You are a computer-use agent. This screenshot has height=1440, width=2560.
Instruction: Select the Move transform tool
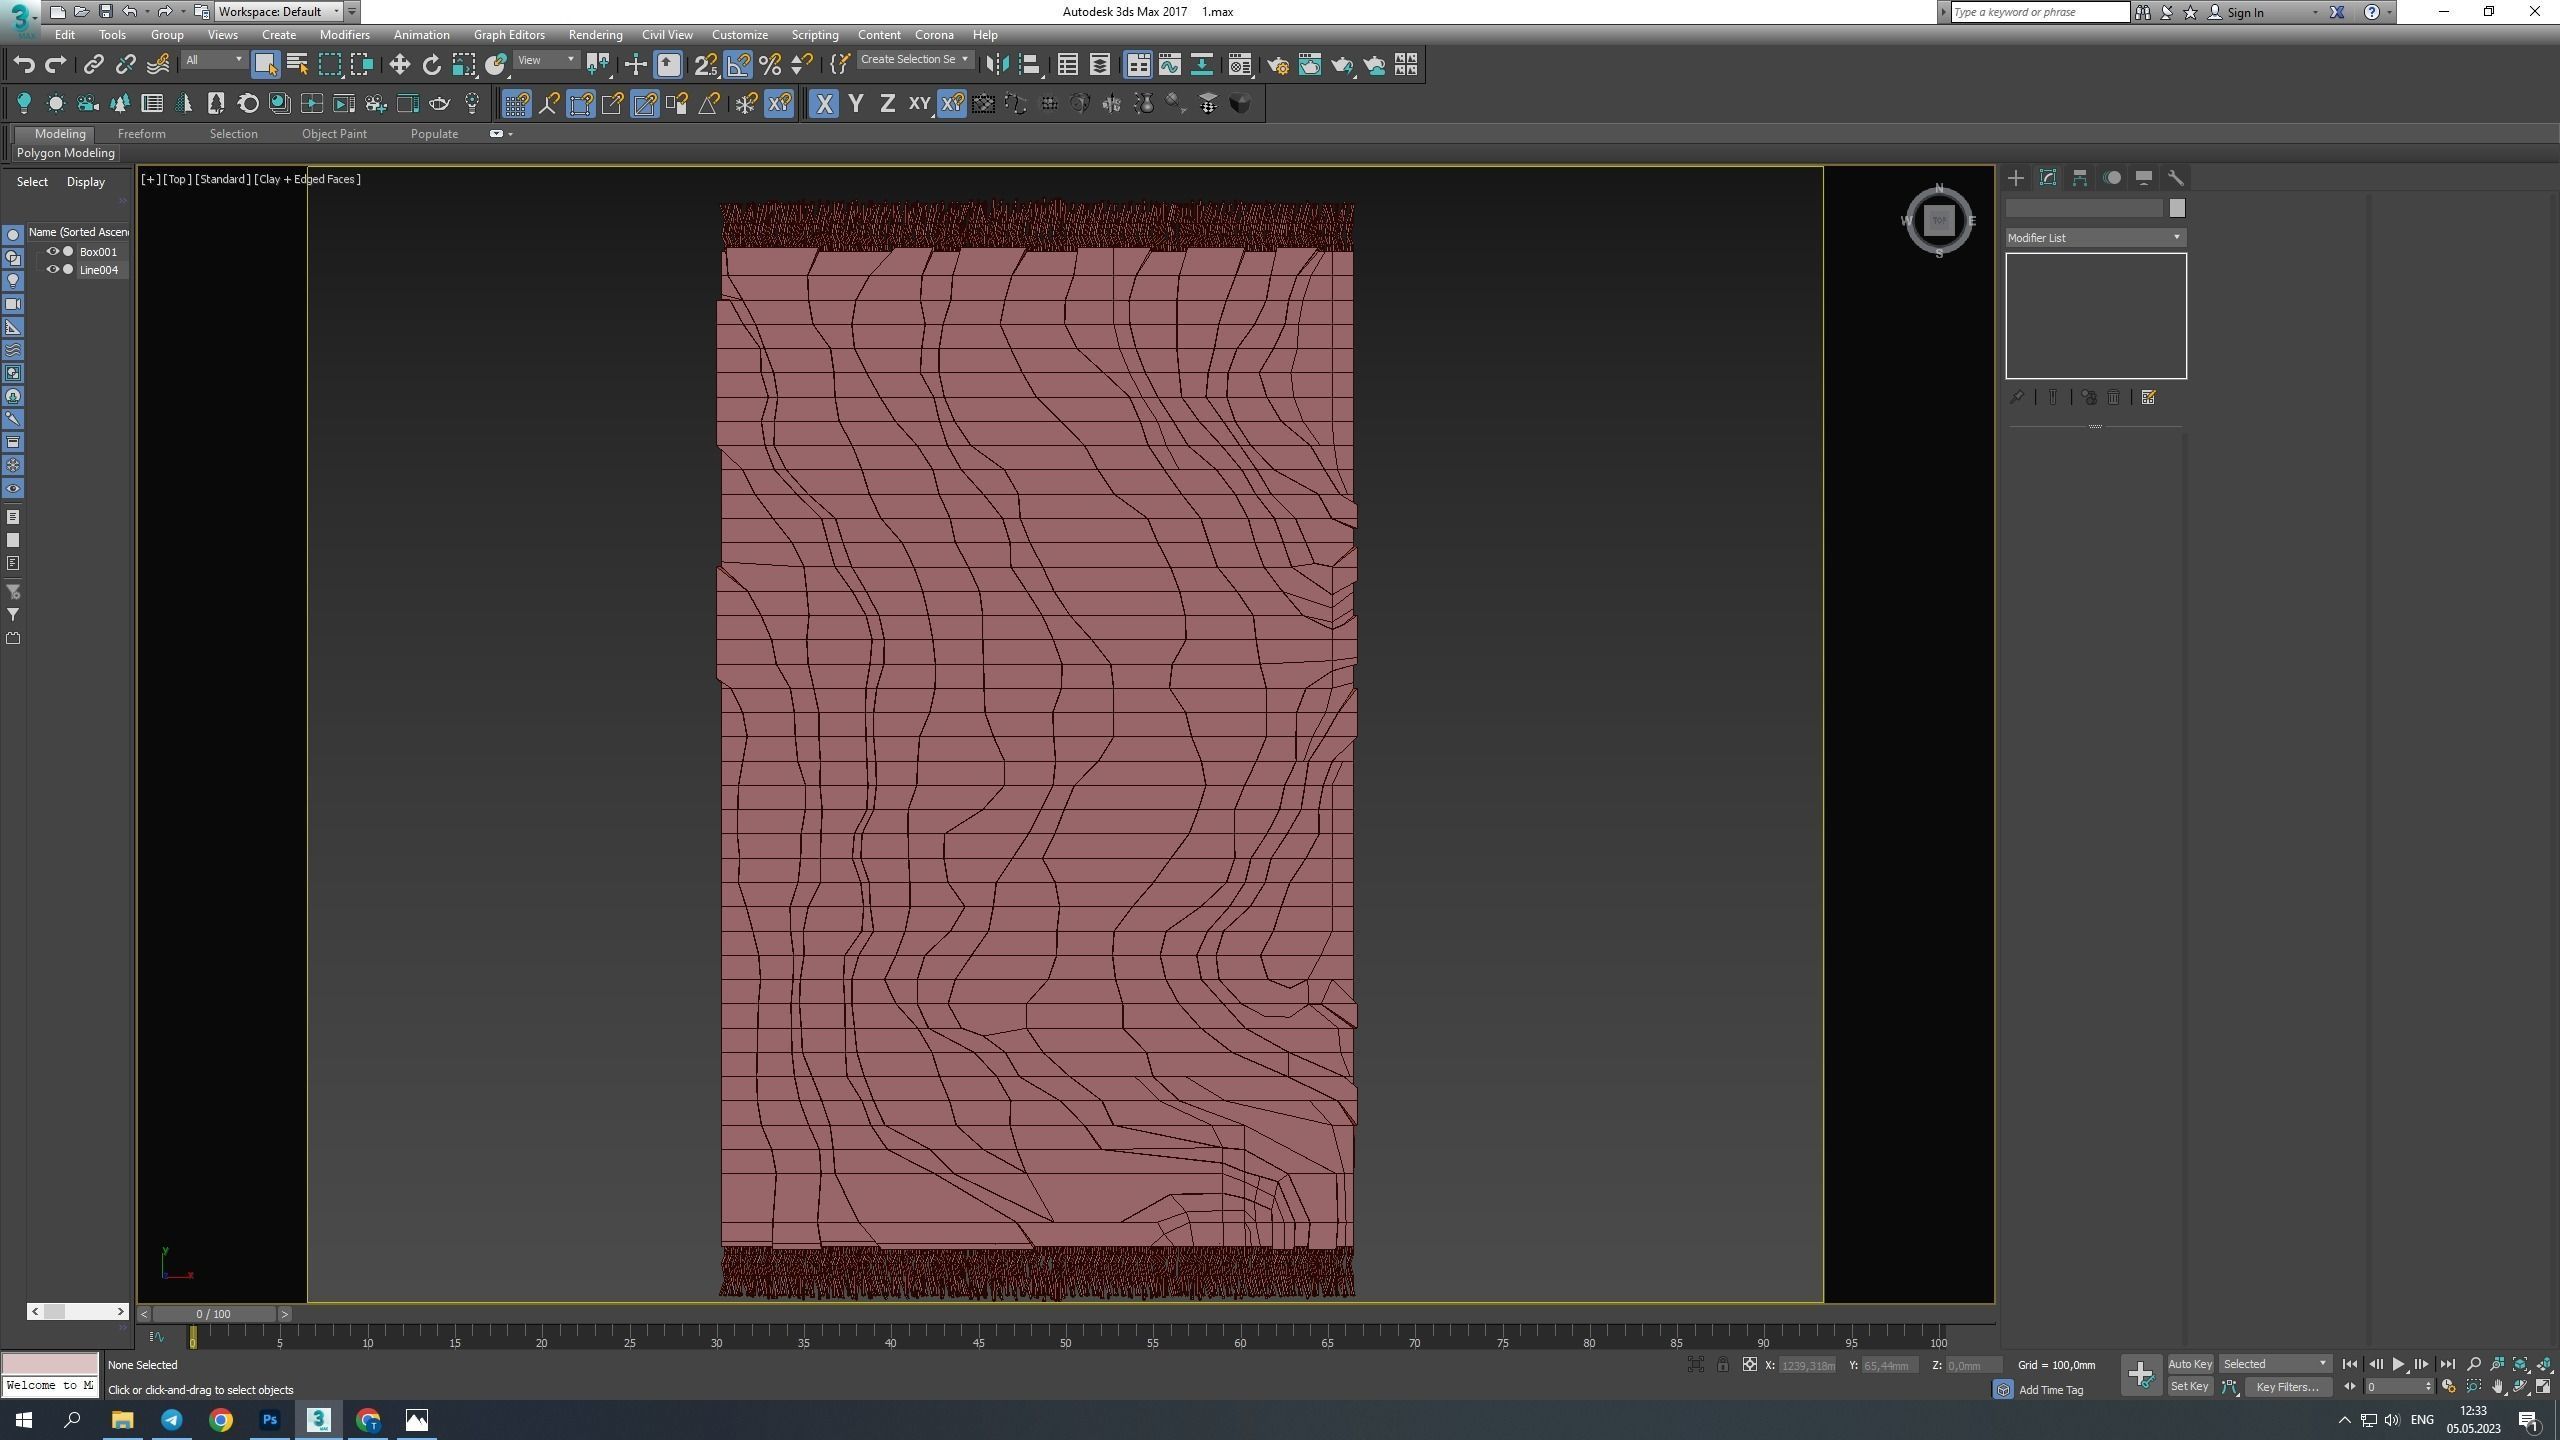click(399, 65)
